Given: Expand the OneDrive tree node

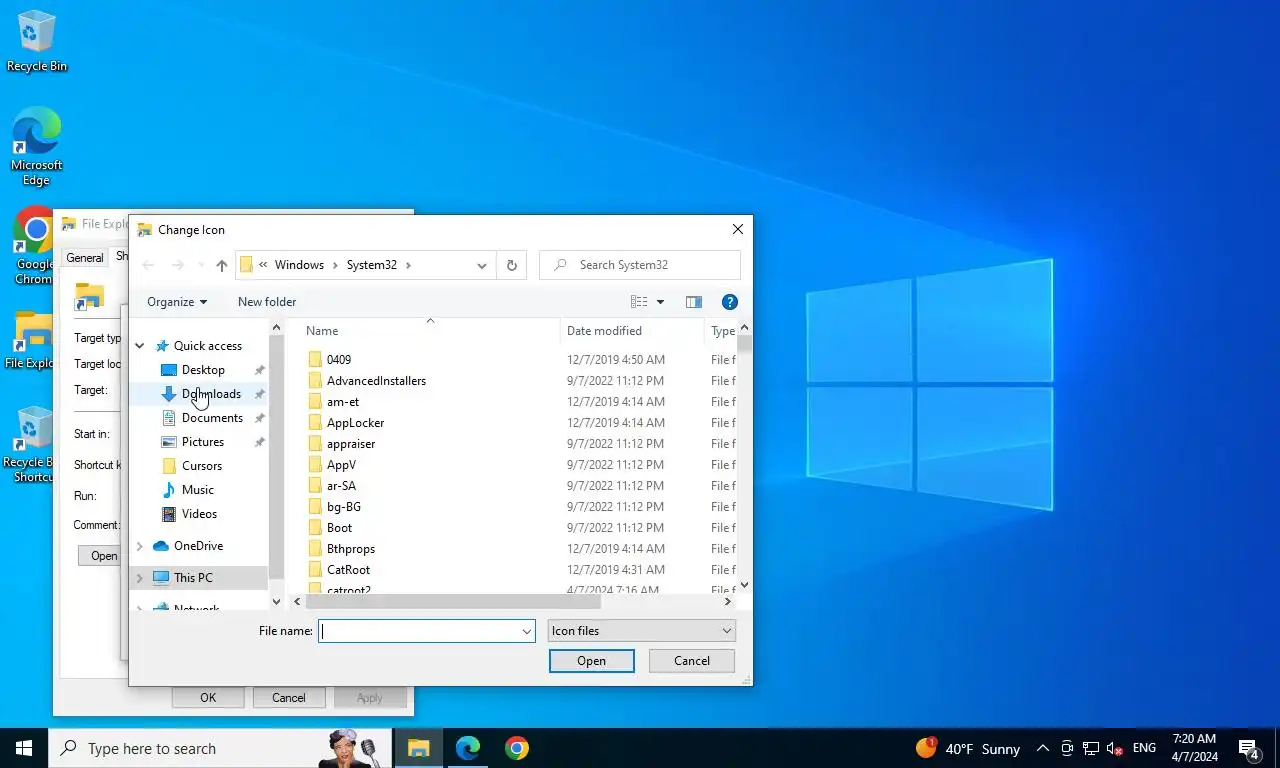Looking at the screenshot, I should click(140, 546).
